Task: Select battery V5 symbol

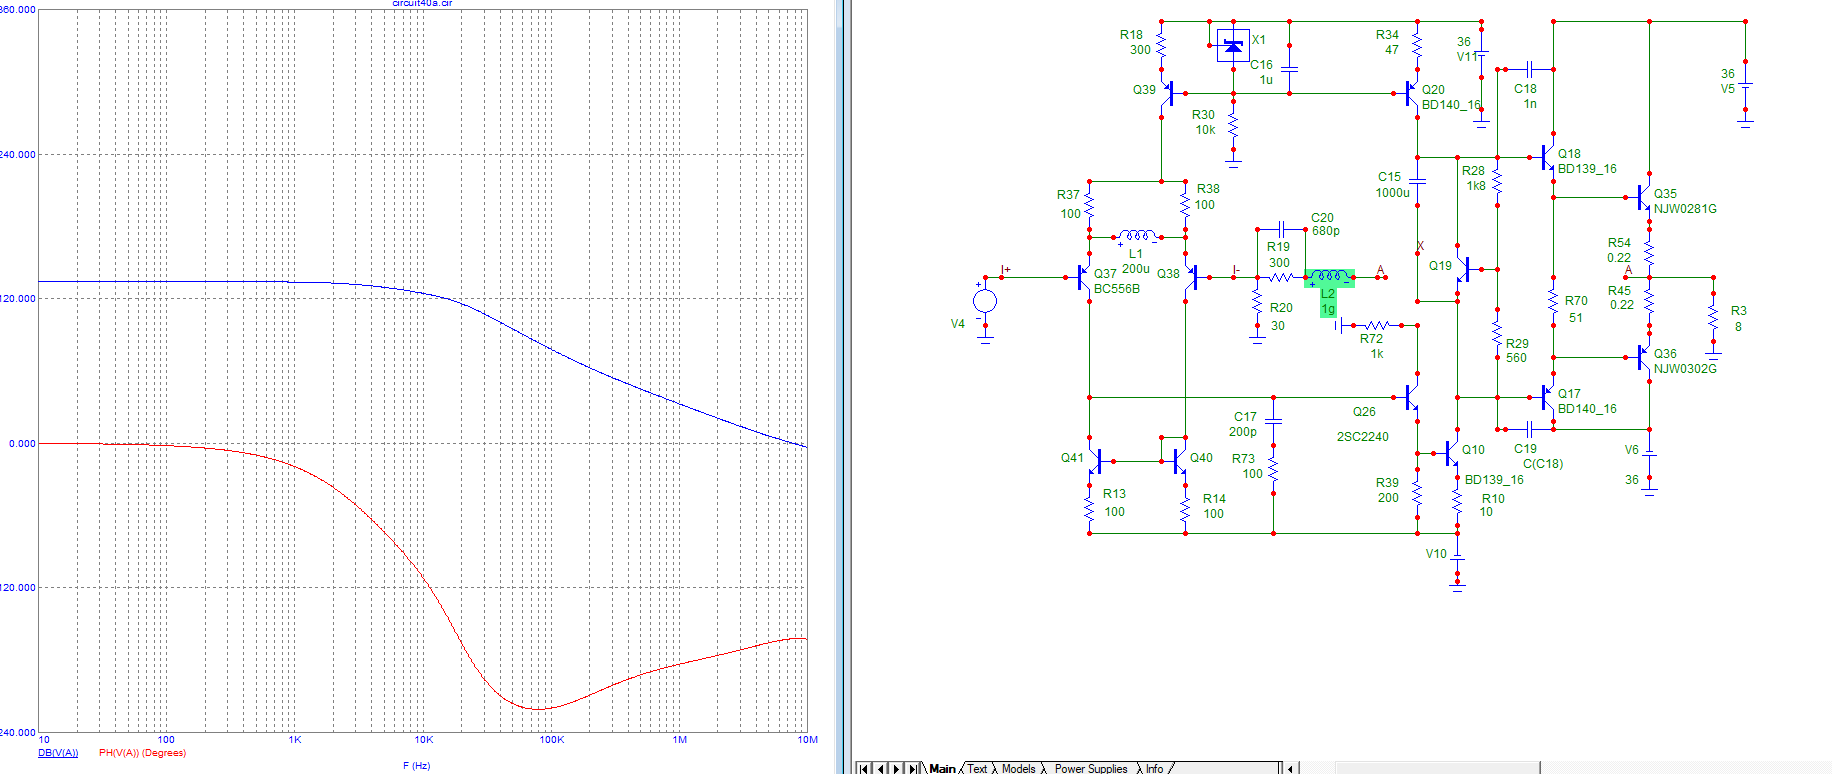Action: (1745, 85)
